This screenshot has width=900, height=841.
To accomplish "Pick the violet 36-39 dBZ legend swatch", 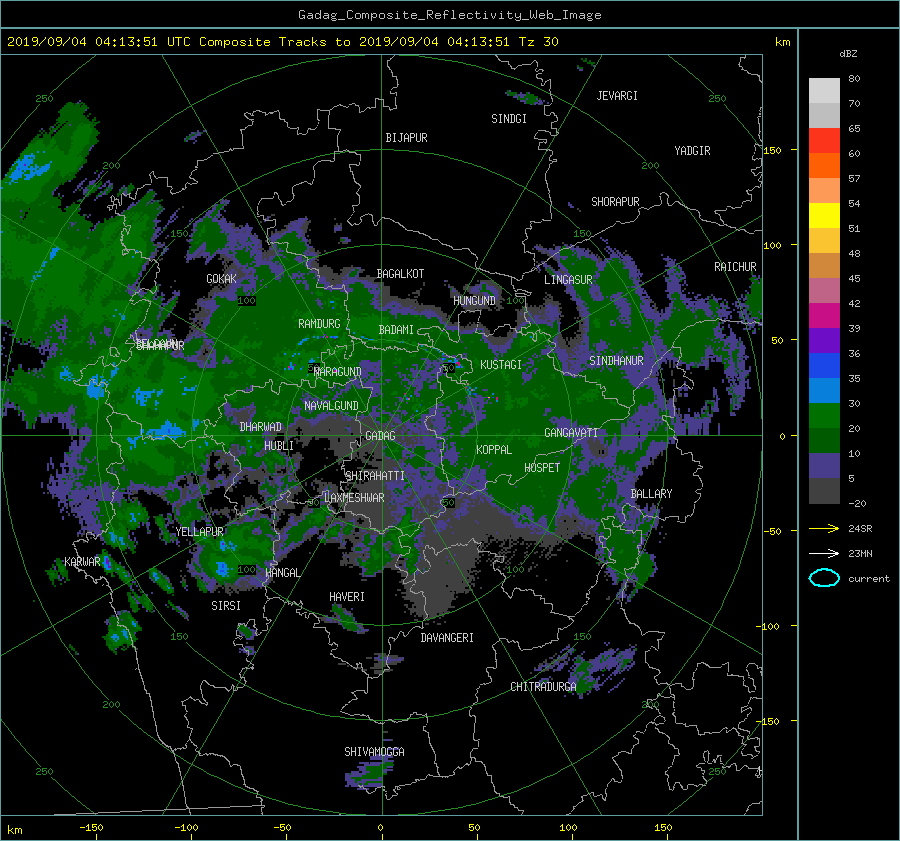I will [824, 340].
